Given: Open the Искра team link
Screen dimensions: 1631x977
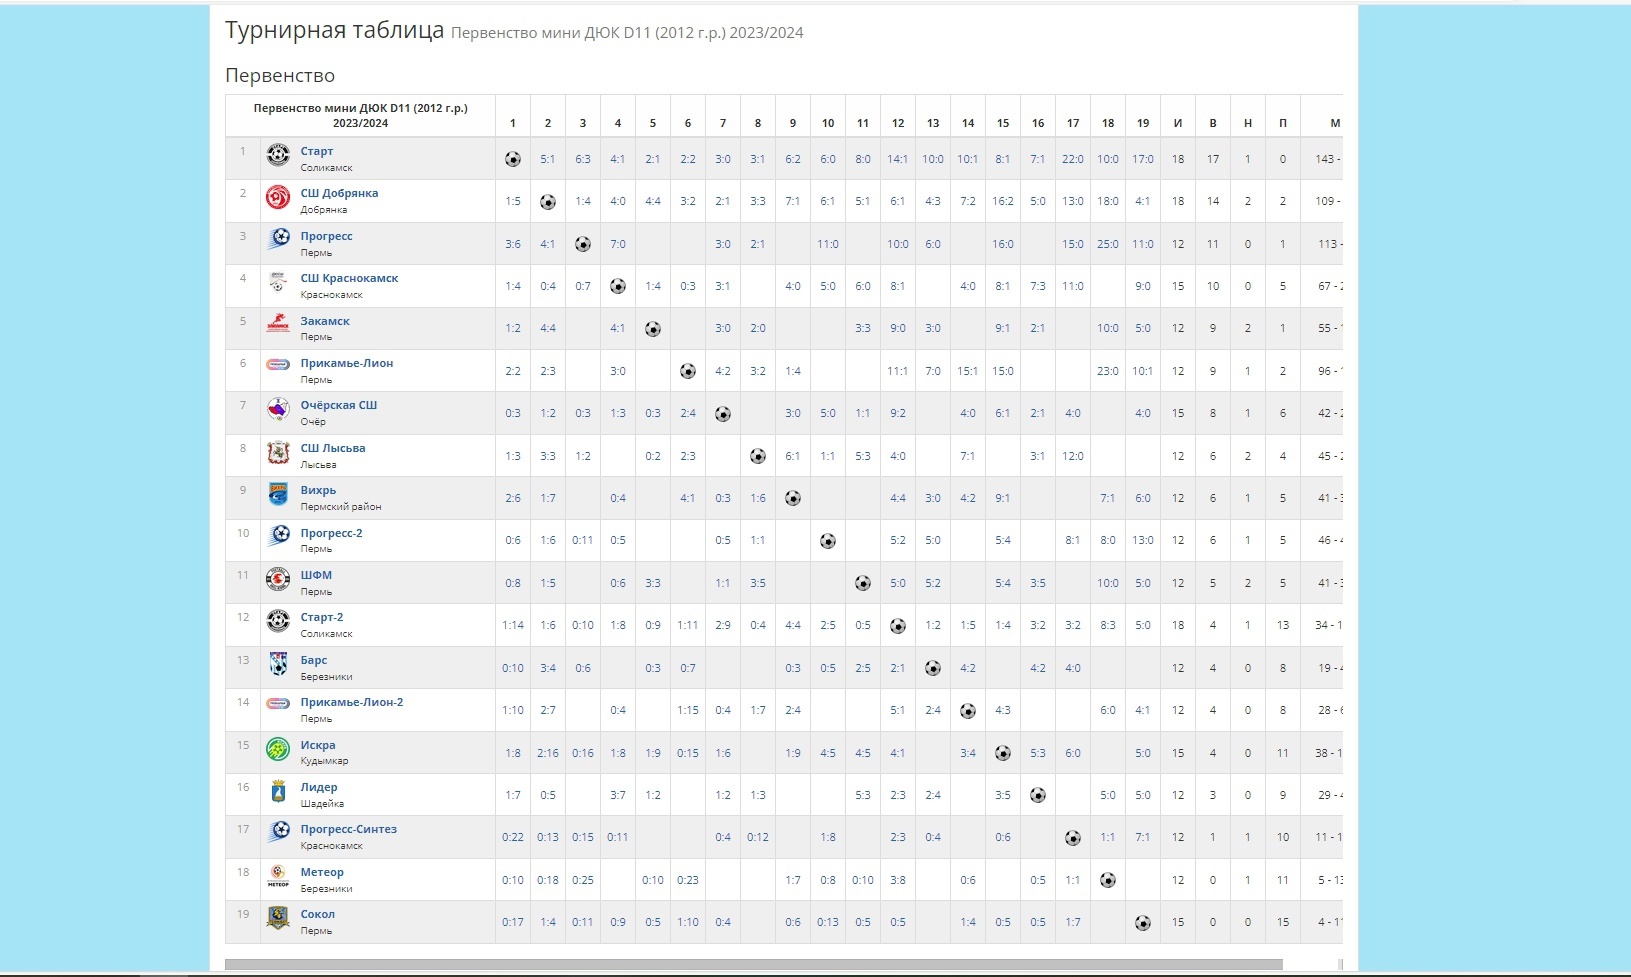Looking at the screenshot, I should point(318,745).
